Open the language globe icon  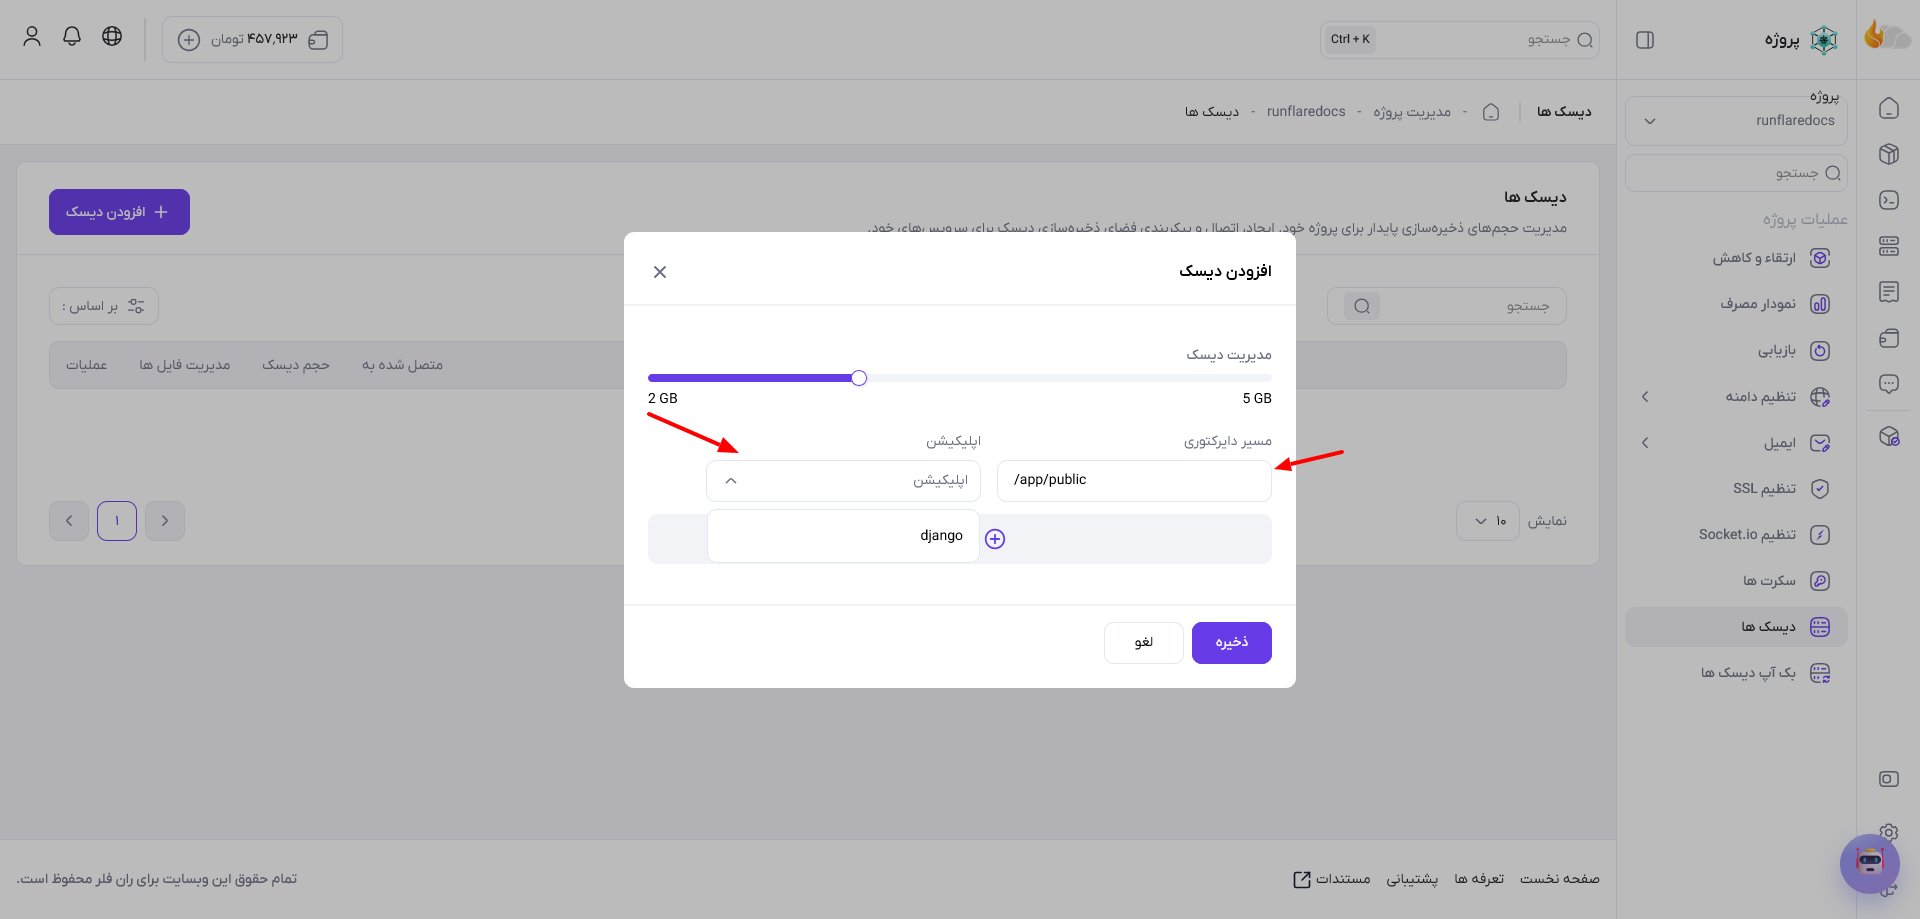[x=112, y=36]
